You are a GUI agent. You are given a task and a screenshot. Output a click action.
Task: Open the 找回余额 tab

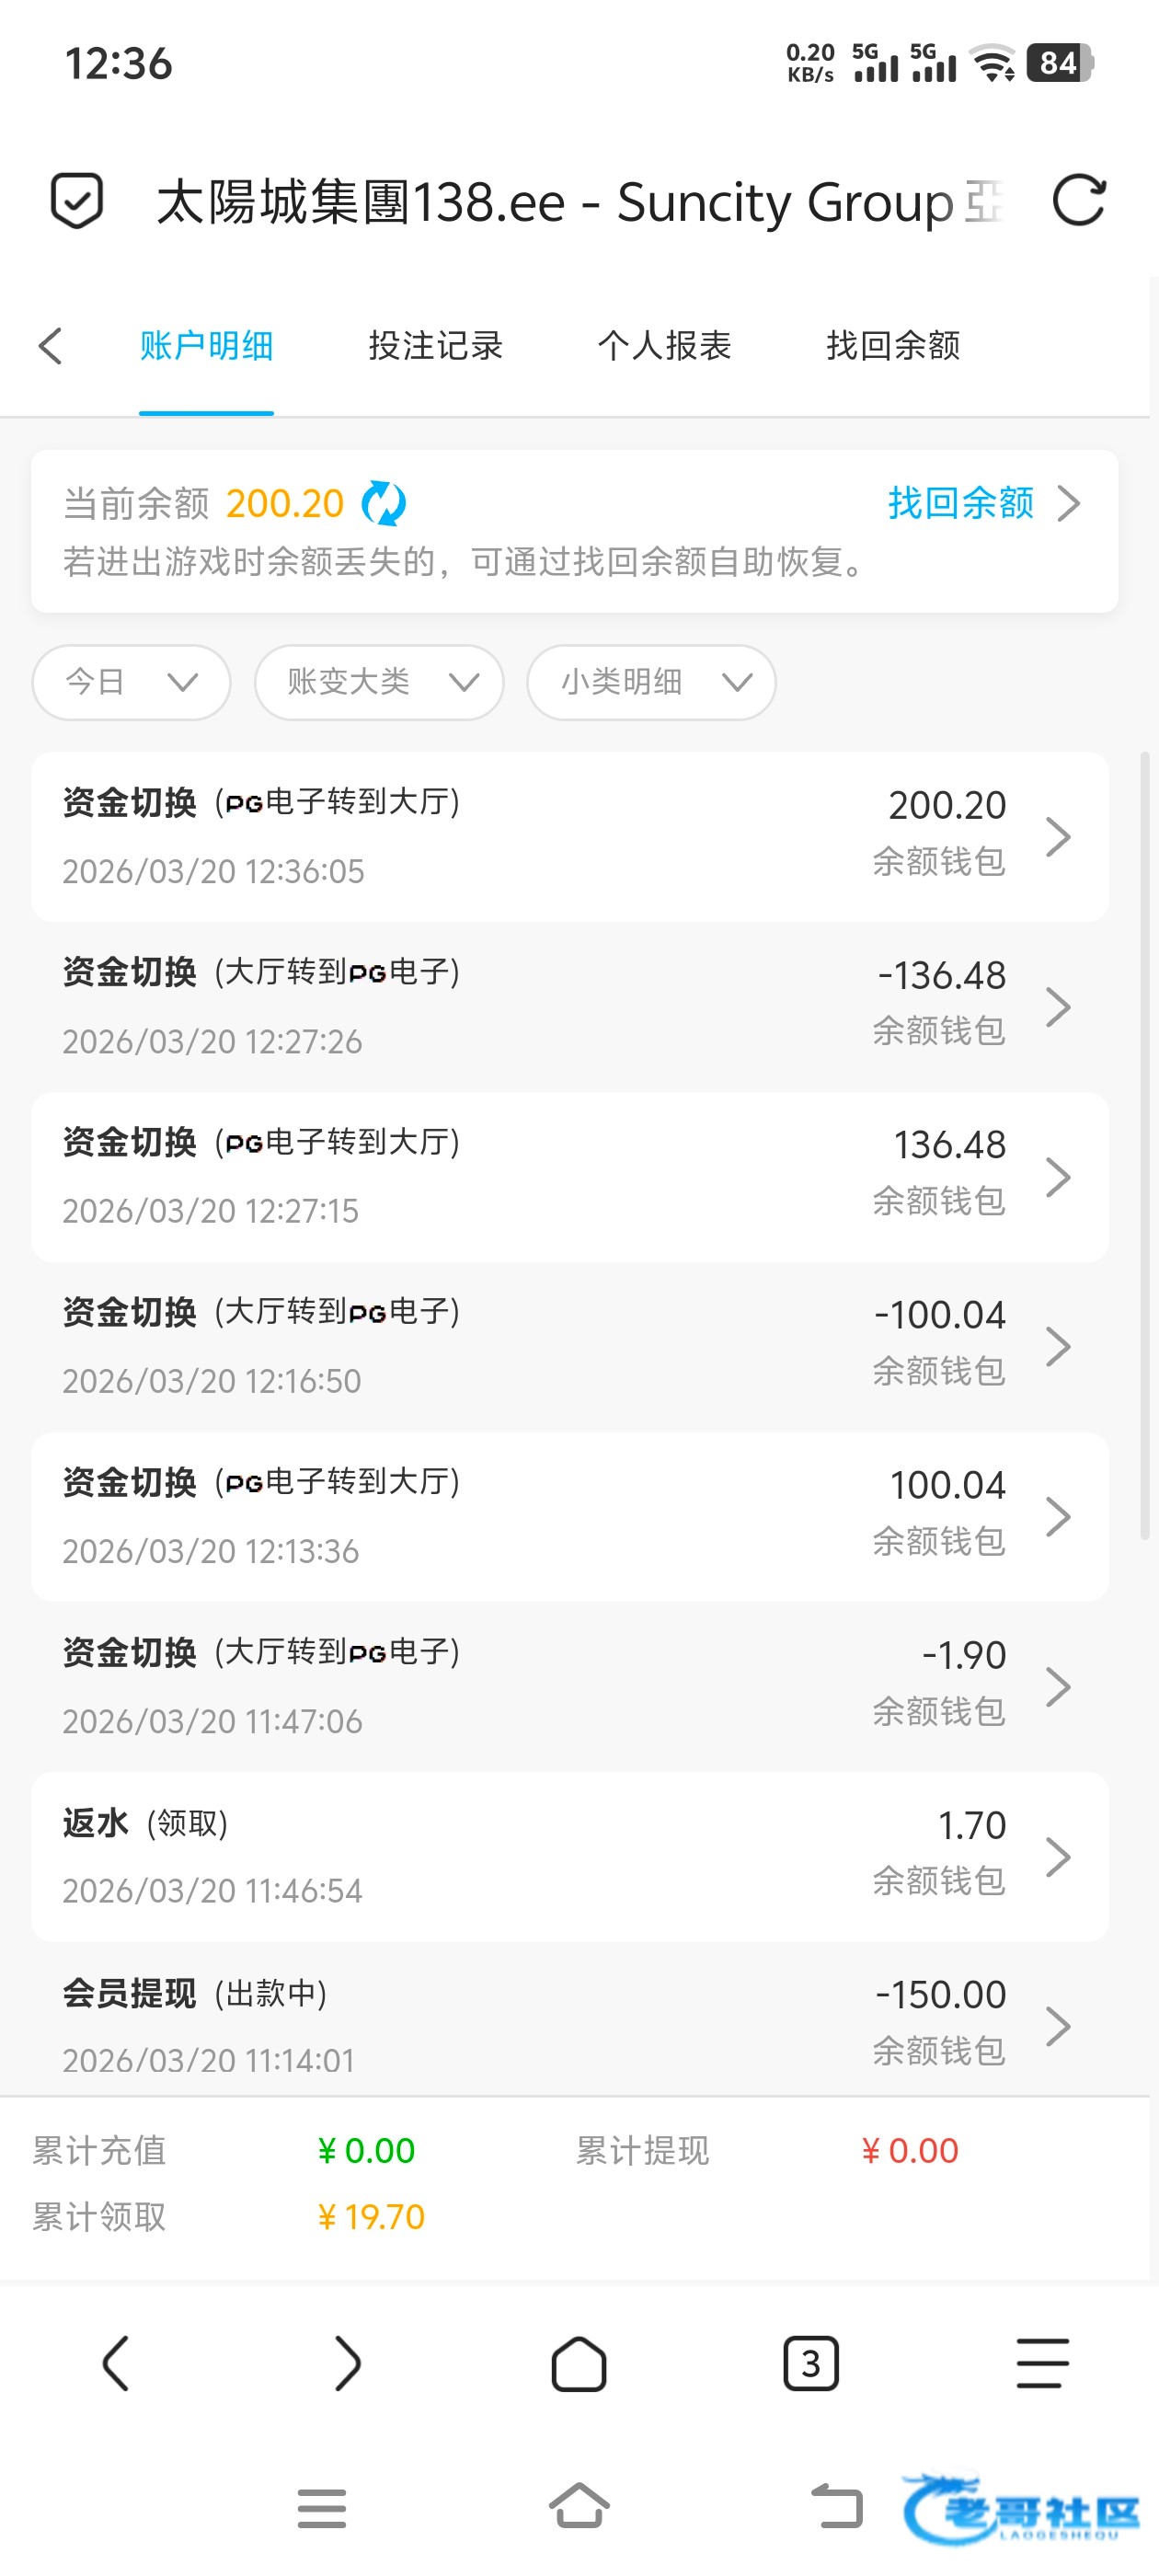[x=892, y=346]
